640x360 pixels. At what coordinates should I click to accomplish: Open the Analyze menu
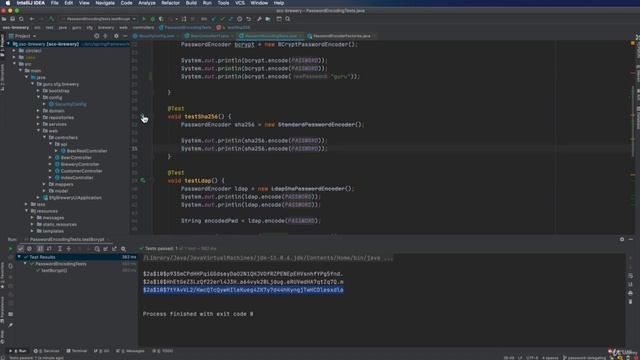[147, 3]
